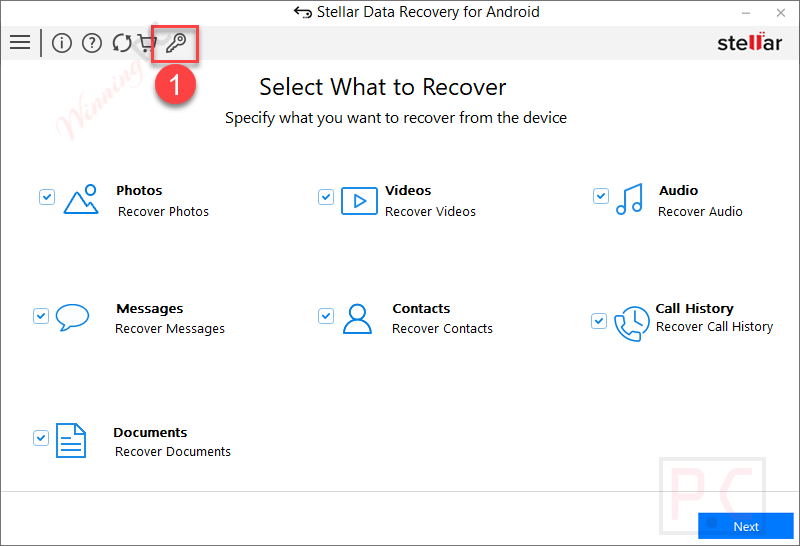Minimize the Stellar window

pyautogui.click(x=746, y=13)
